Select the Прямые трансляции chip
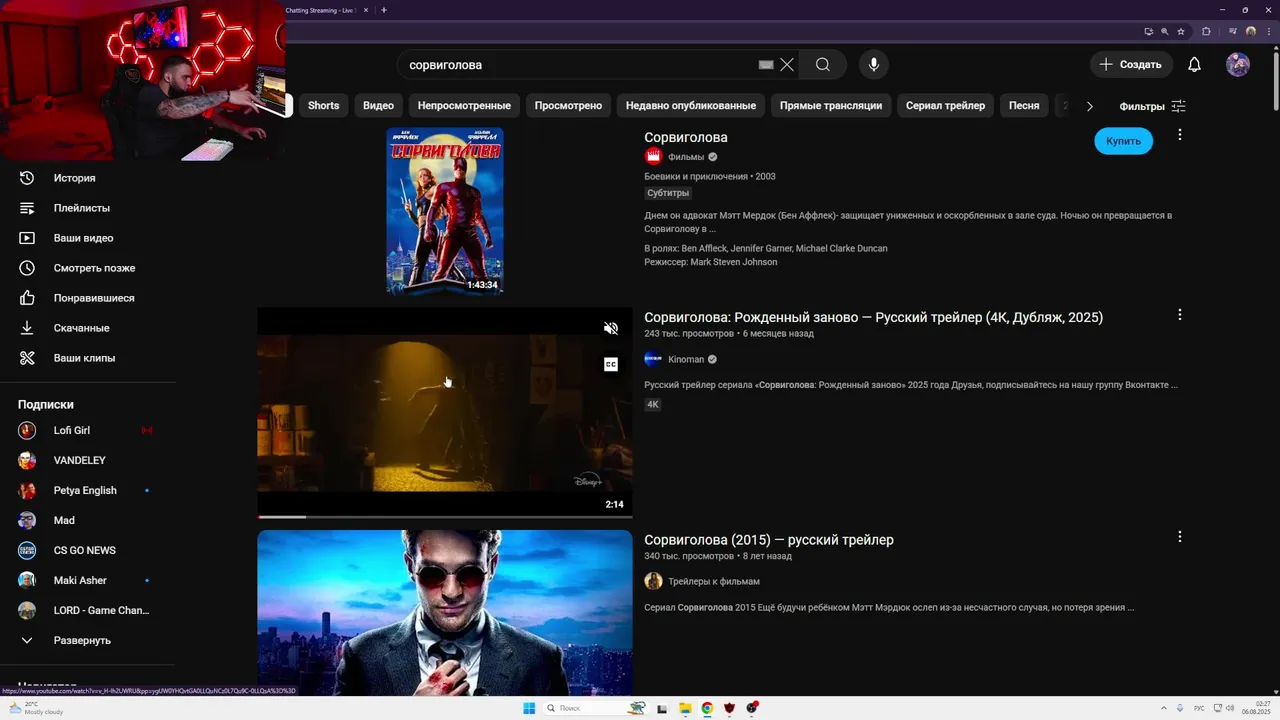1280x720 pixels. coord(831,106)
